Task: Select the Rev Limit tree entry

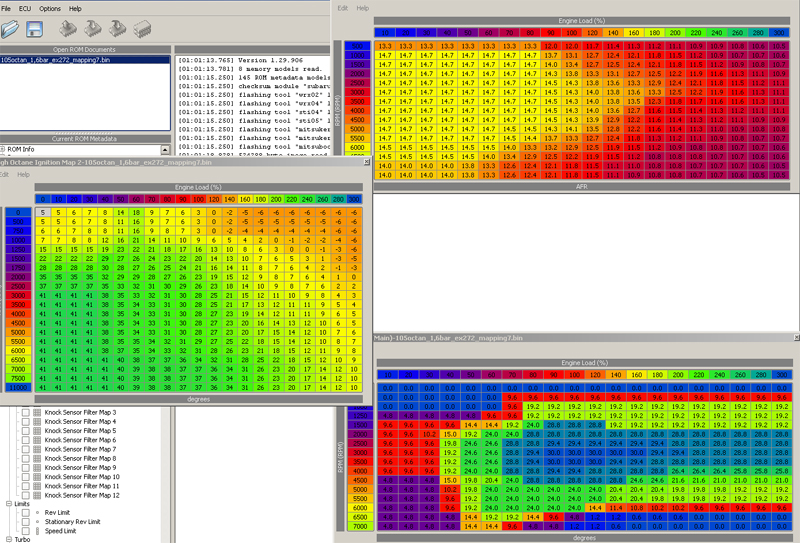Action: [x=57, y=512]
